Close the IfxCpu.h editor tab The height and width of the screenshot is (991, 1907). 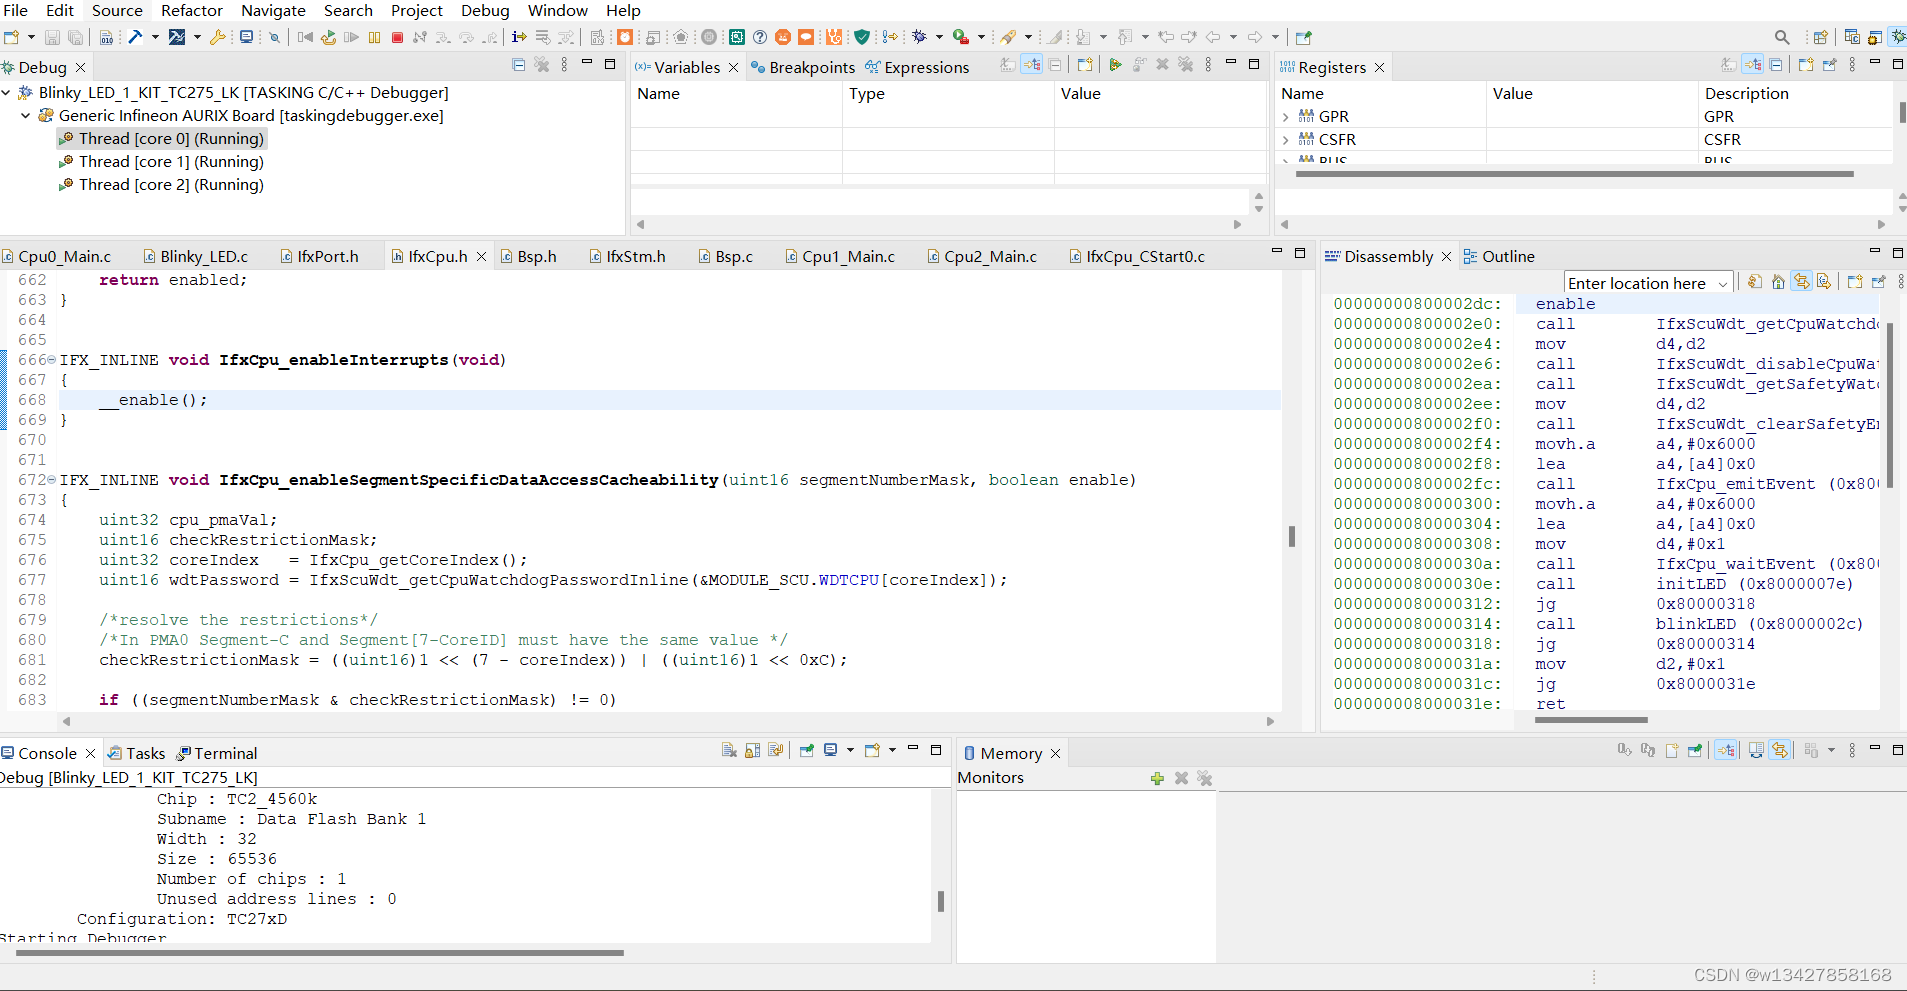tap(481, 257)
